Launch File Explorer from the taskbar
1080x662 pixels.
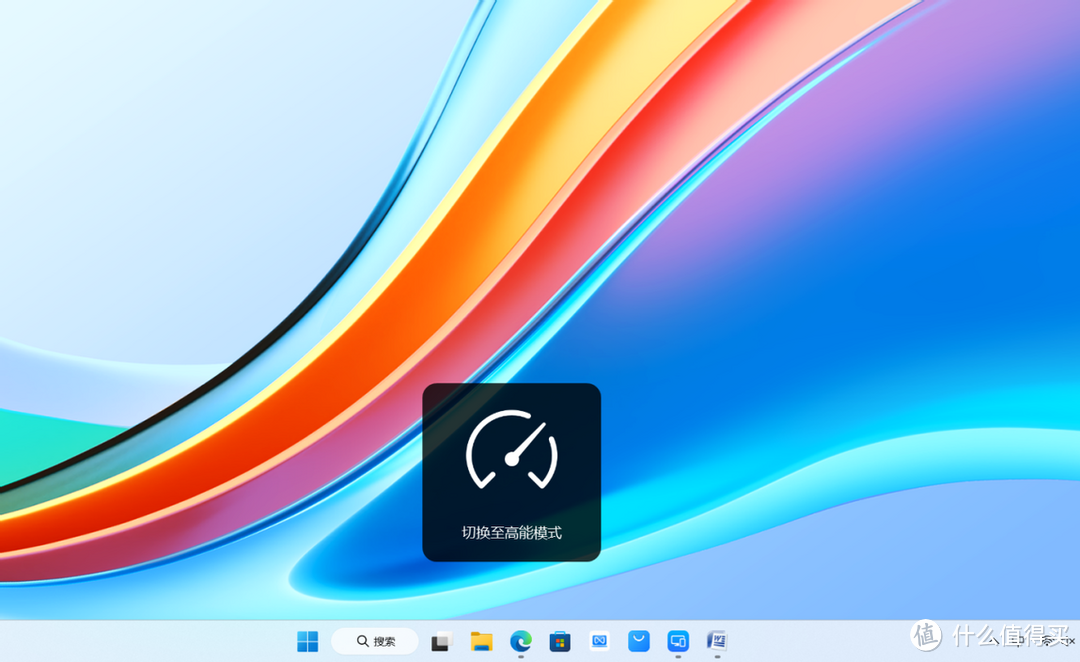point(481,641)
